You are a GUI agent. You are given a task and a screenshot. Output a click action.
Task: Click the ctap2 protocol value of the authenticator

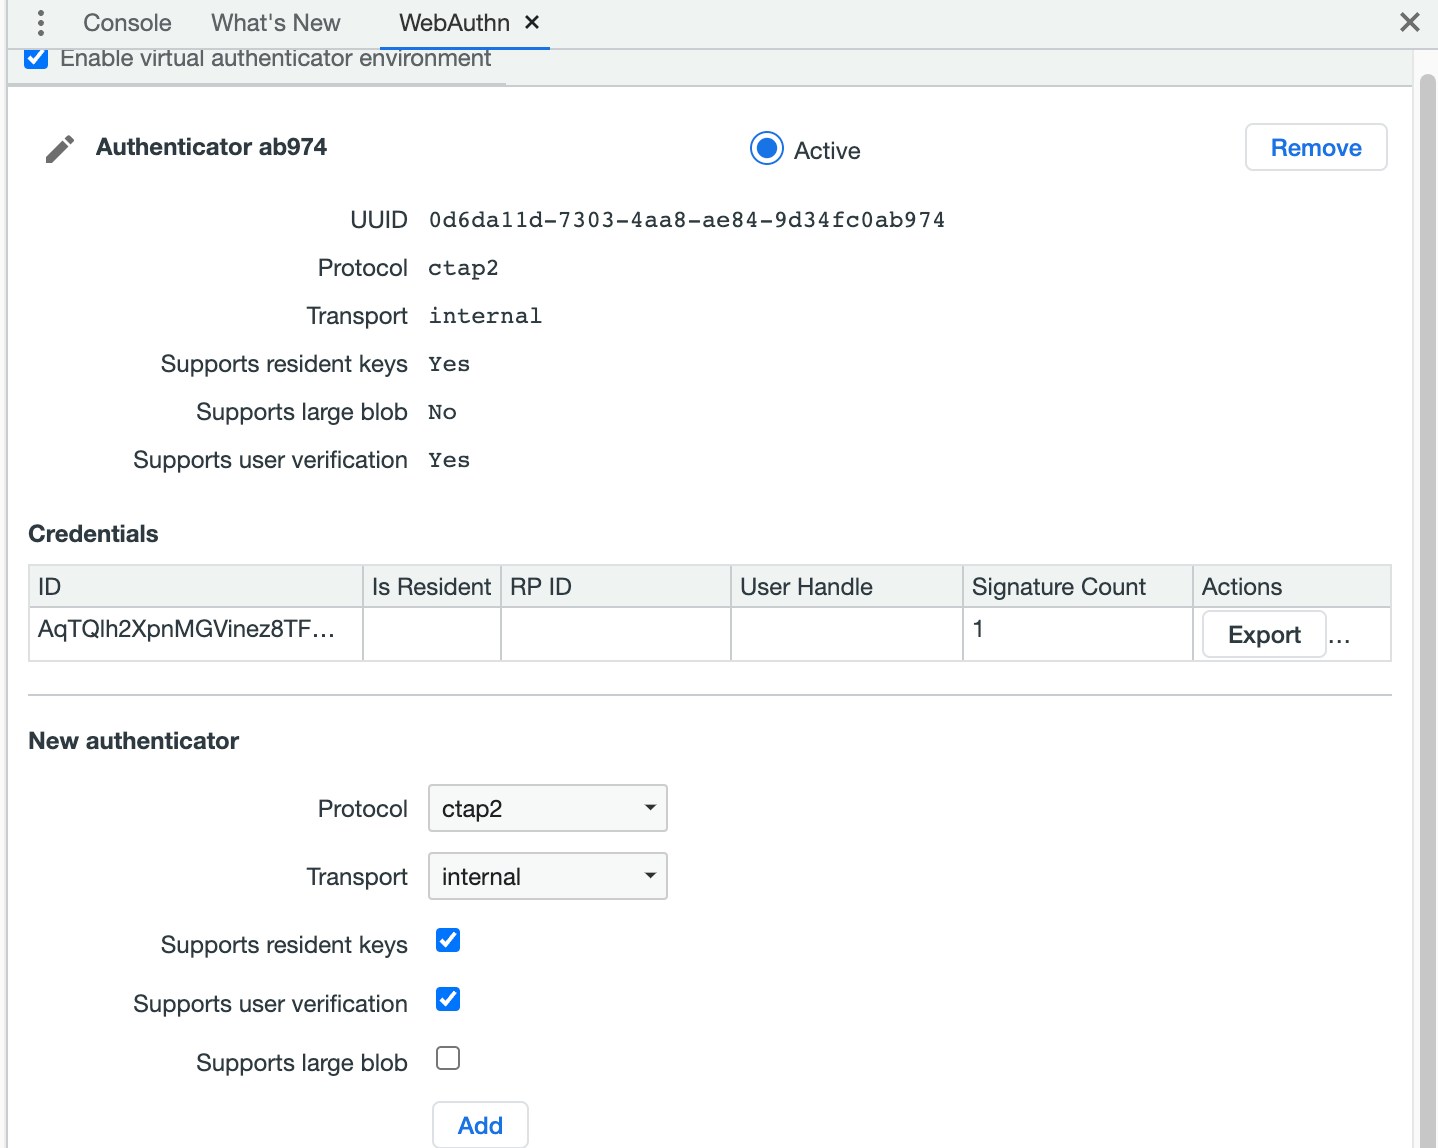click(x=463, y=268)
